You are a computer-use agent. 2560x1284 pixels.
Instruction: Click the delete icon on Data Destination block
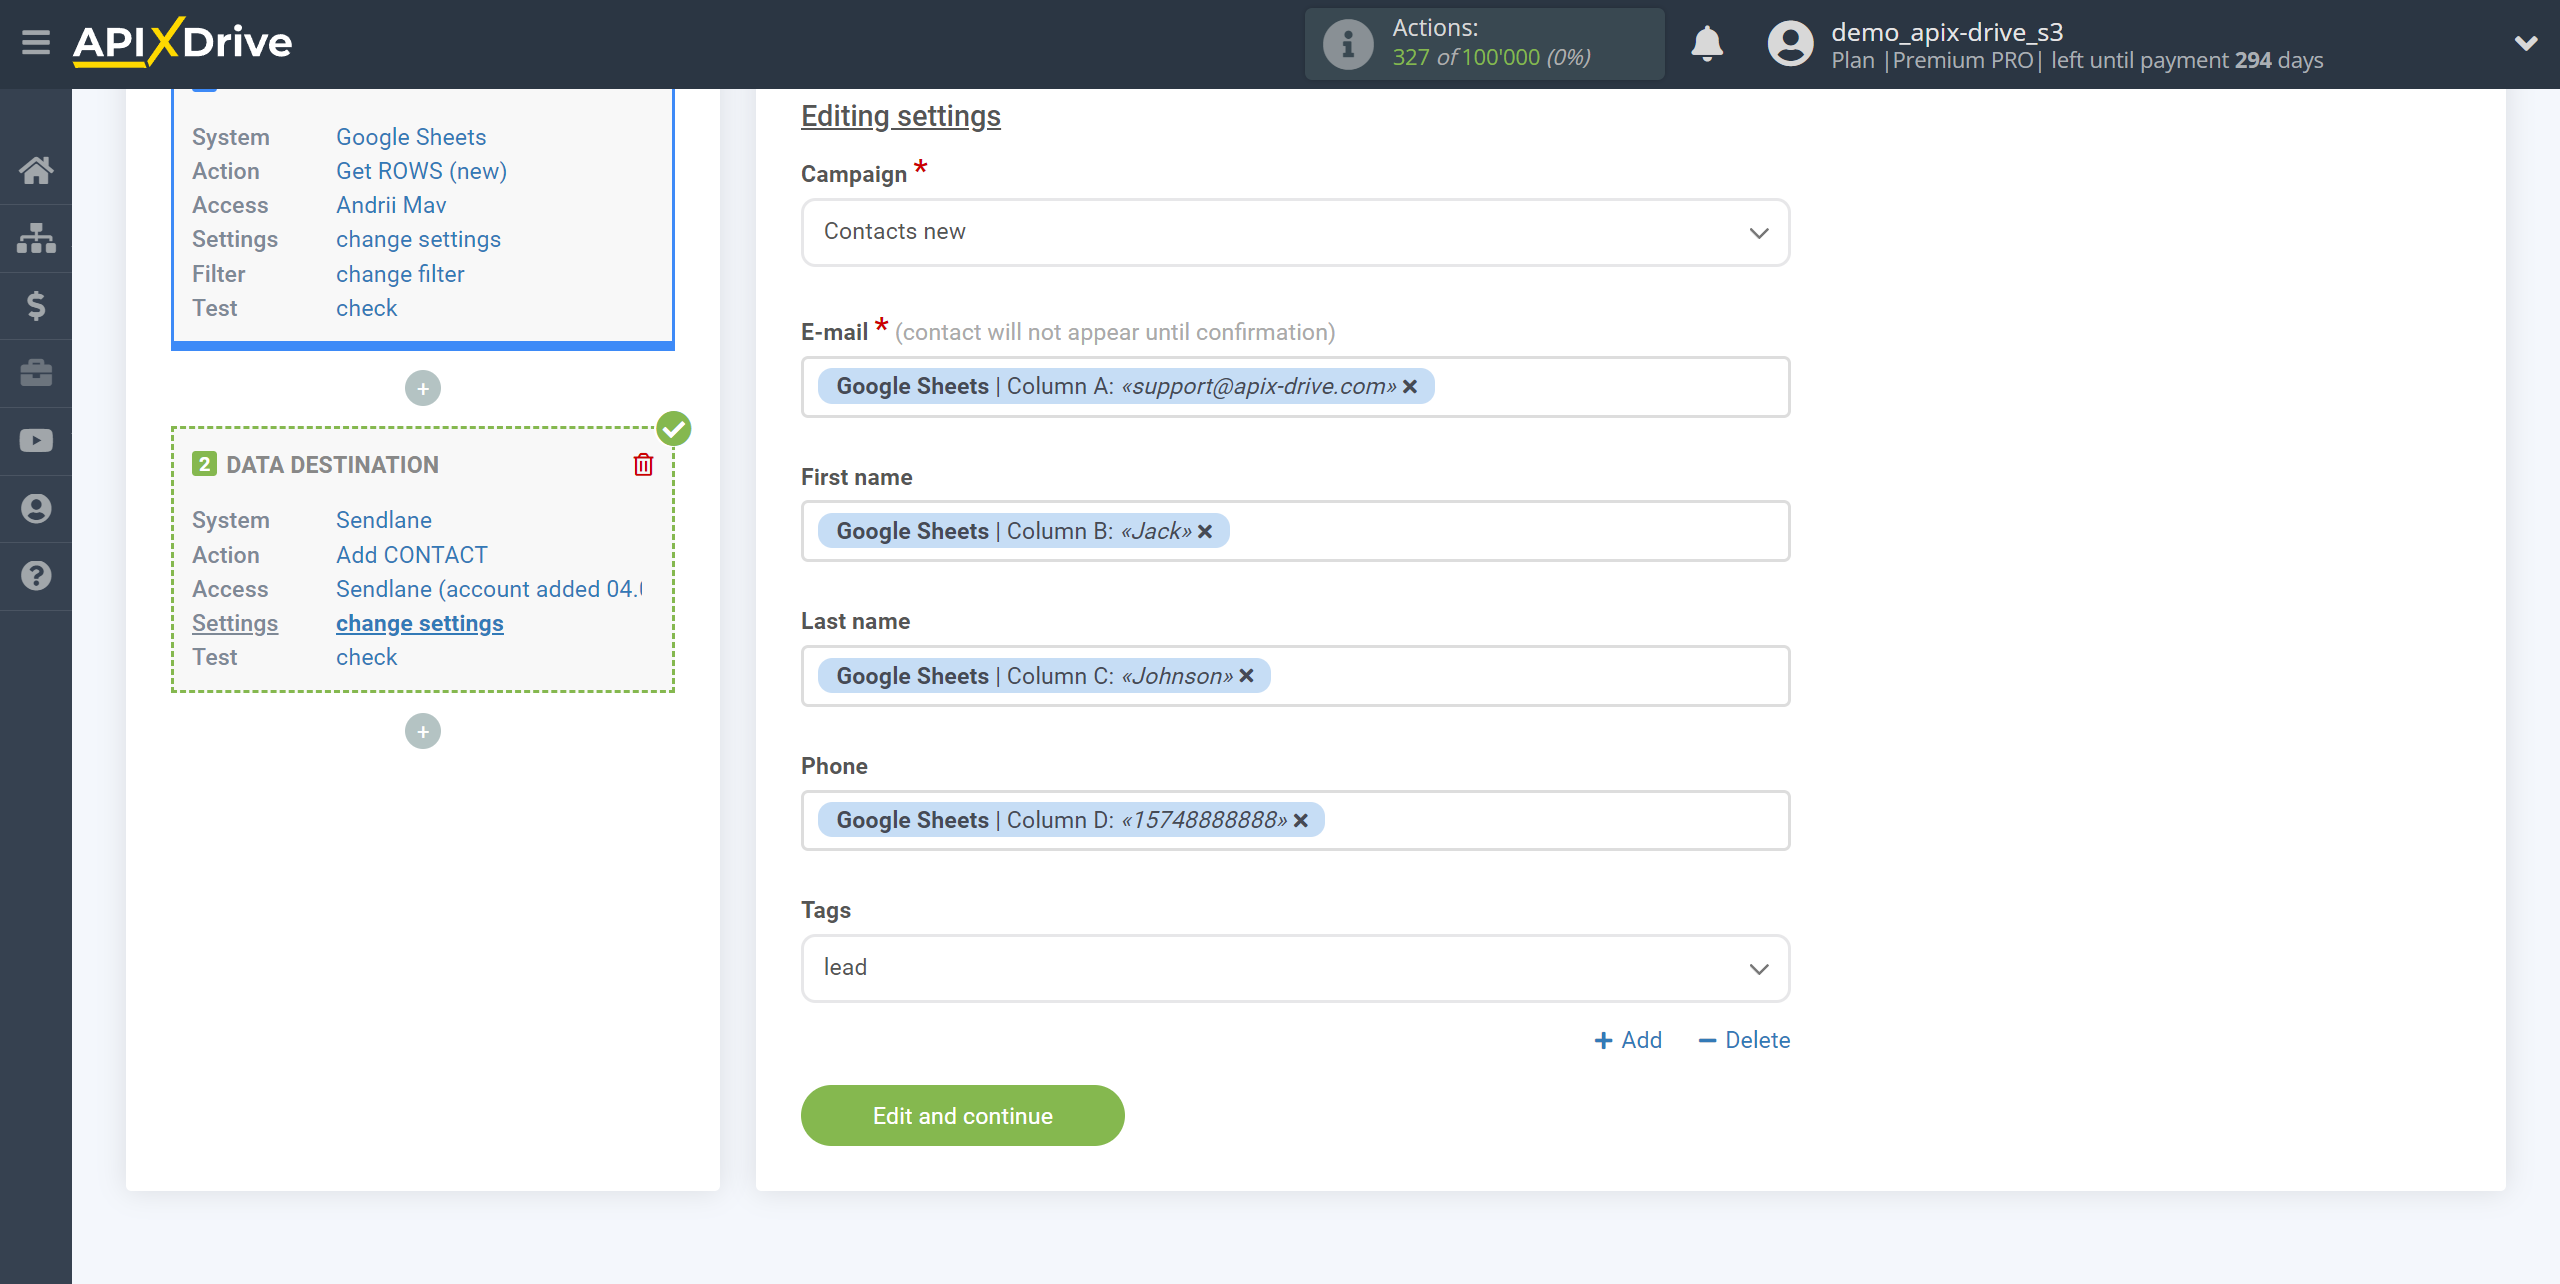[x=643, y=463]
